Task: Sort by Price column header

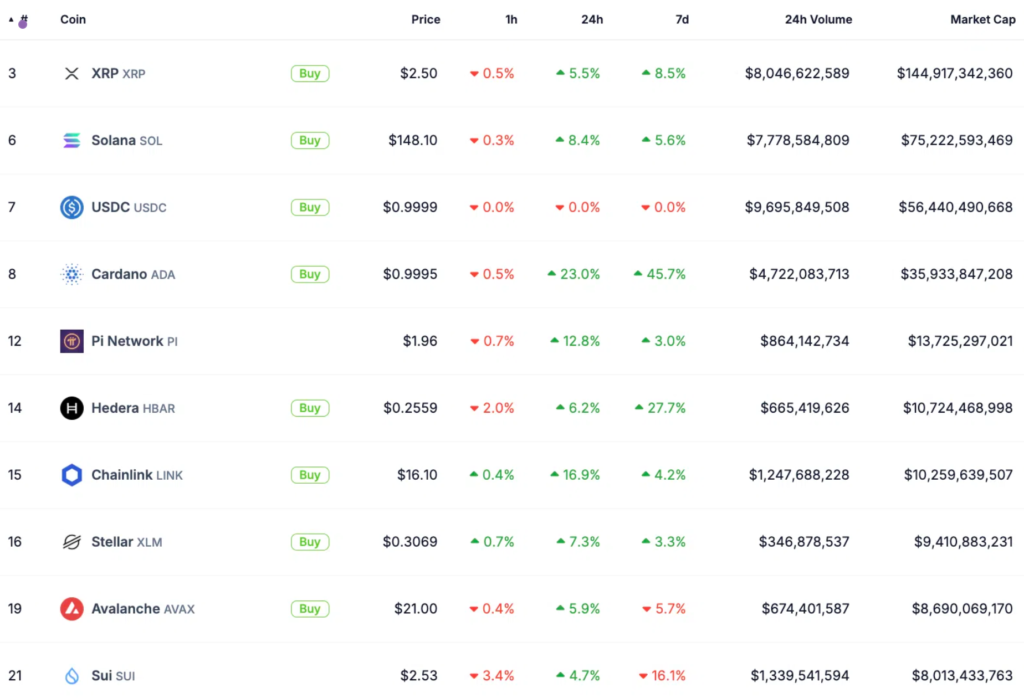Action: point(425,20)
